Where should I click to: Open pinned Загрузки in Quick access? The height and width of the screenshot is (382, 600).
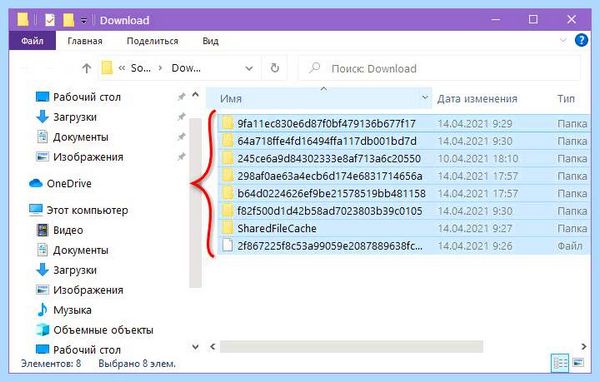(x=75, y=117)
